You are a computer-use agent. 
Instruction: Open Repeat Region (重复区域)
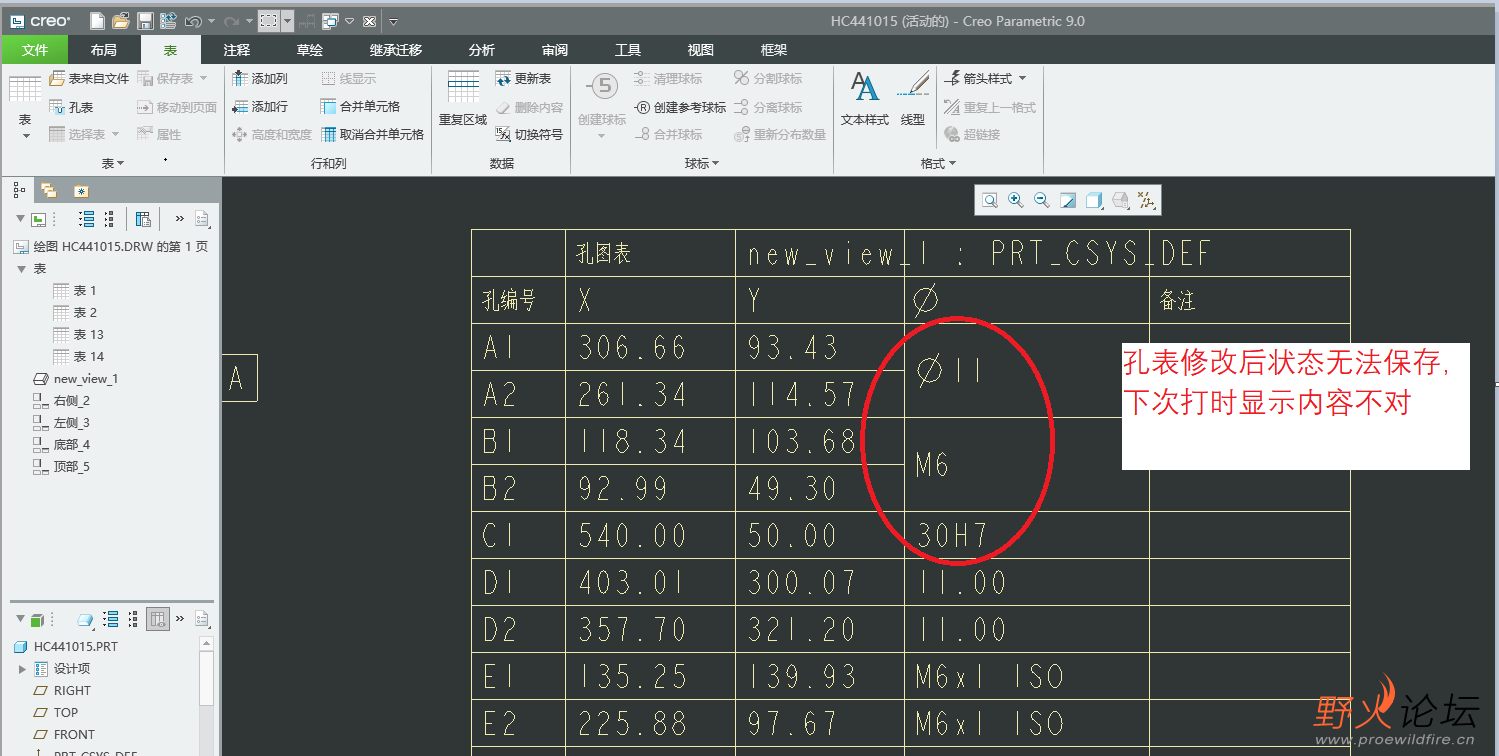(463, 99)
